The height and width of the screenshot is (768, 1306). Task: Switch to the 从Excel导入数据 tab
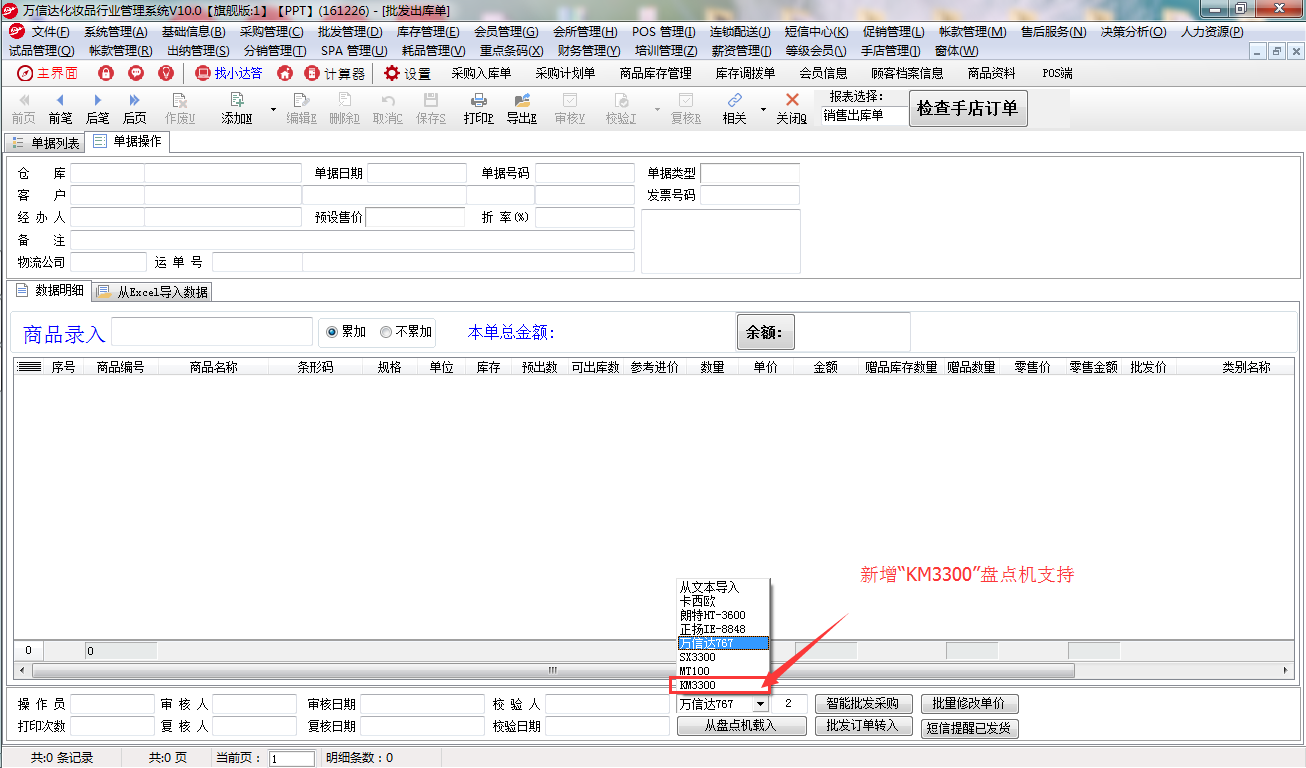pyautogui.click(x=152, y=292)
